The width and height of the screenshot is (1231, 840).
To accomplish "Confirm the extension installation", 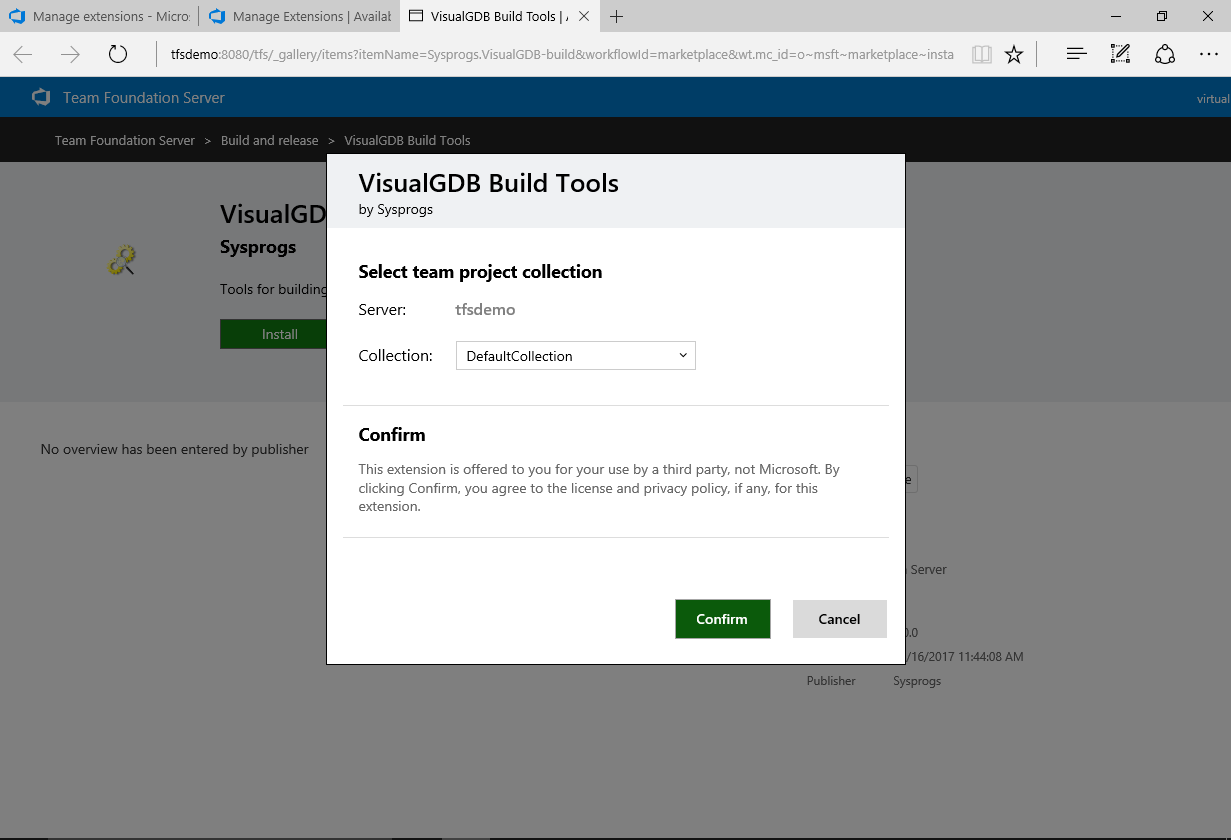I will click(x=722, y=619).
